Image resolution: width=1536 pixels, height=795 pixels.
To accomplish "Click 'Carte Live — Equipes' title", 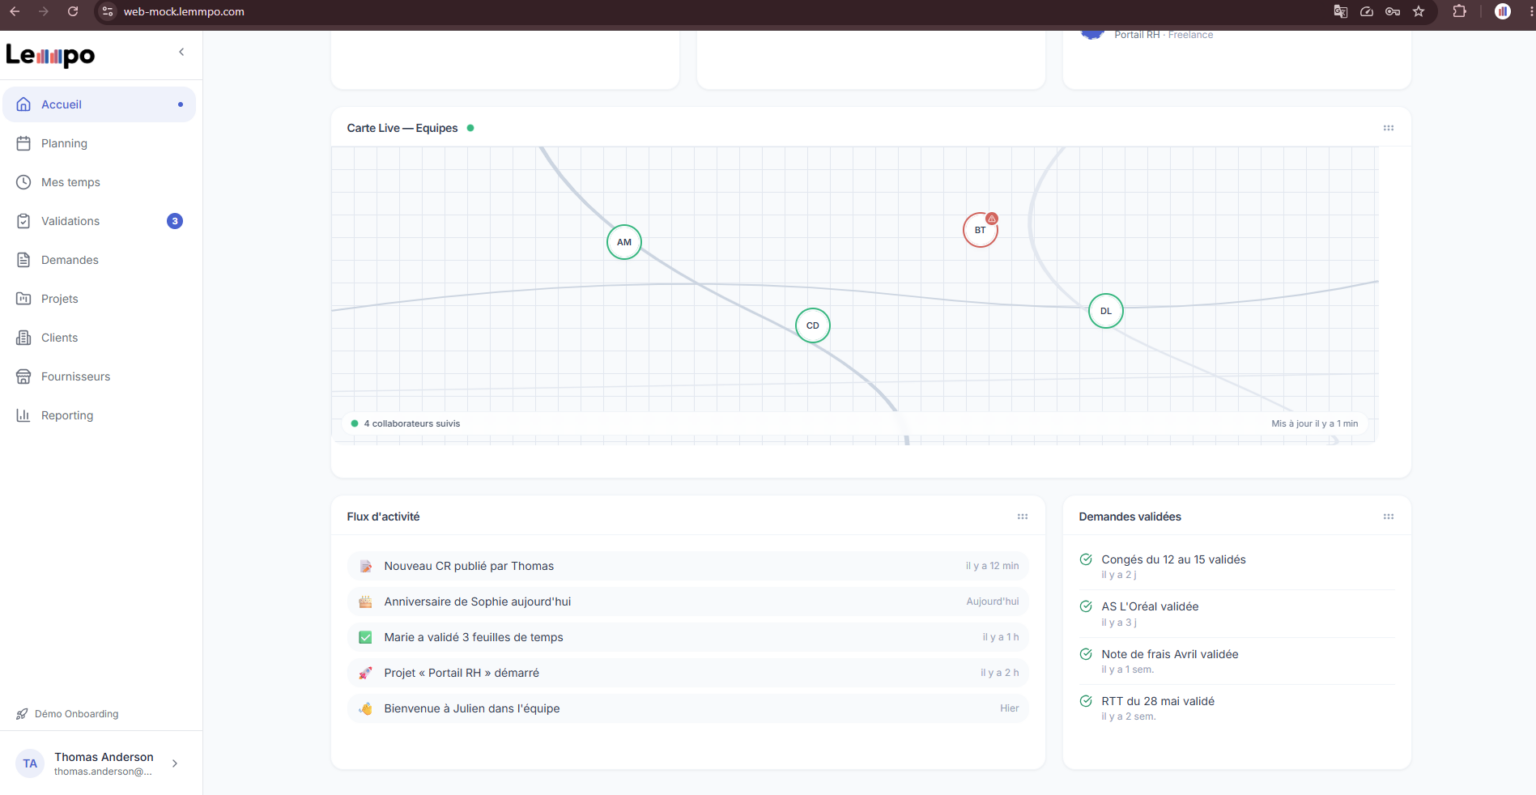I will tap(402, 128).
